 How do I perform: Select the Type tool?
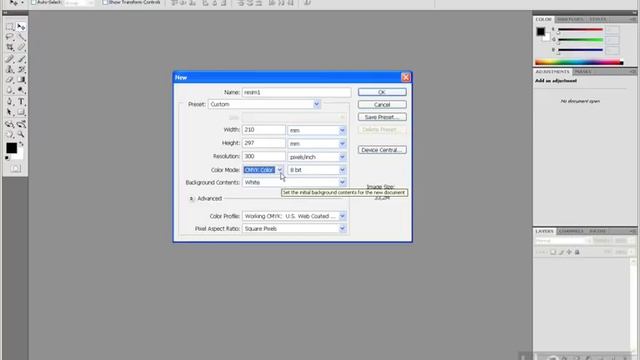pos(21,101)
